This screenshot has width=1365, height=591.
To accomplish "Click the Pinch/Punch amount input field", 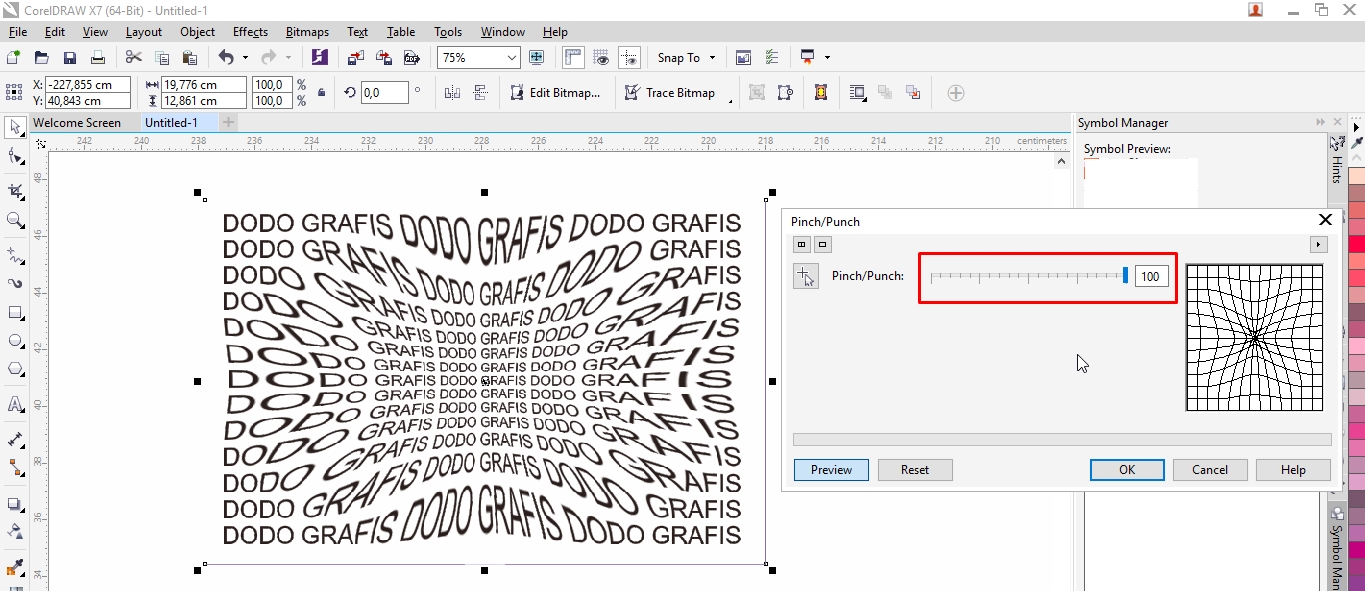I will pyautogui.click(x=1151, y=276).
